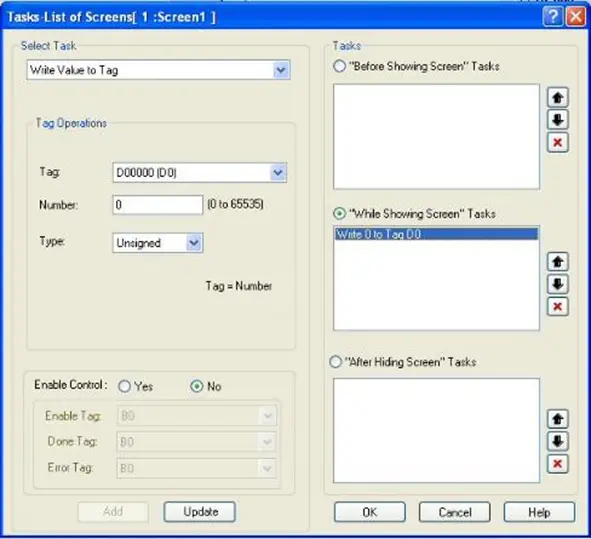Delete task from After Hiding Screen list
This screenshot has height=539, width=591.
coord(557,463)
